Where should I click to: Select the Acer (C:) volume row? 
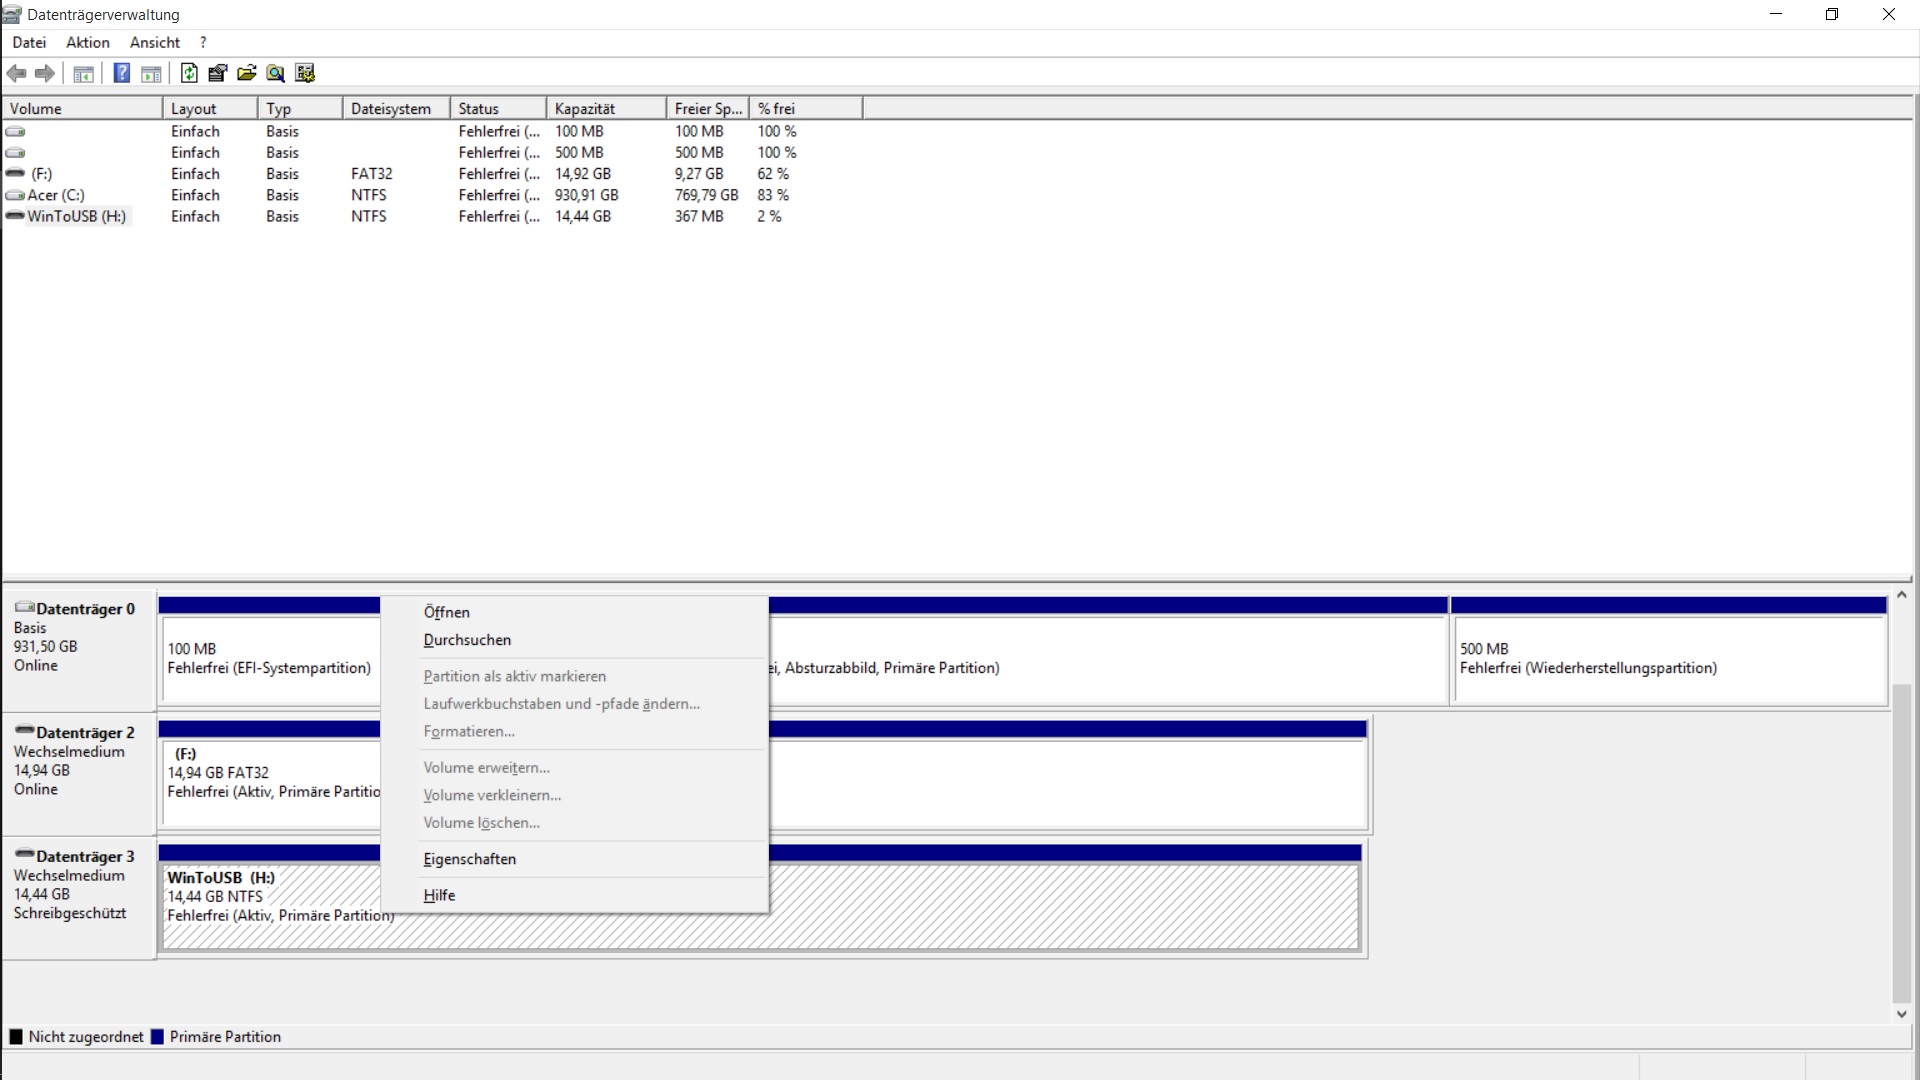(x=56, y=195)
